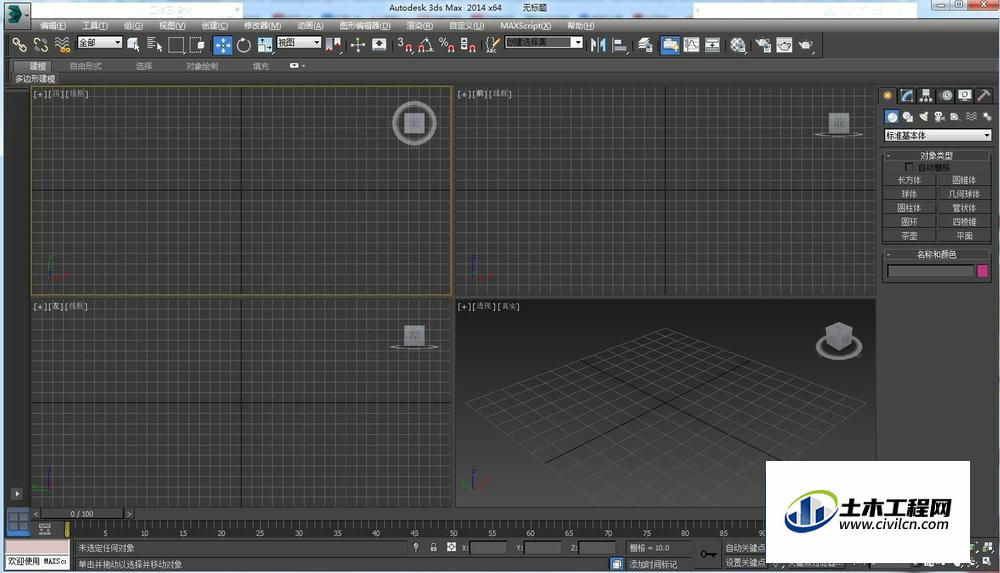The image size is (1000, 573).
Task: Click the Unlink Selection tool
Action: 41,45
